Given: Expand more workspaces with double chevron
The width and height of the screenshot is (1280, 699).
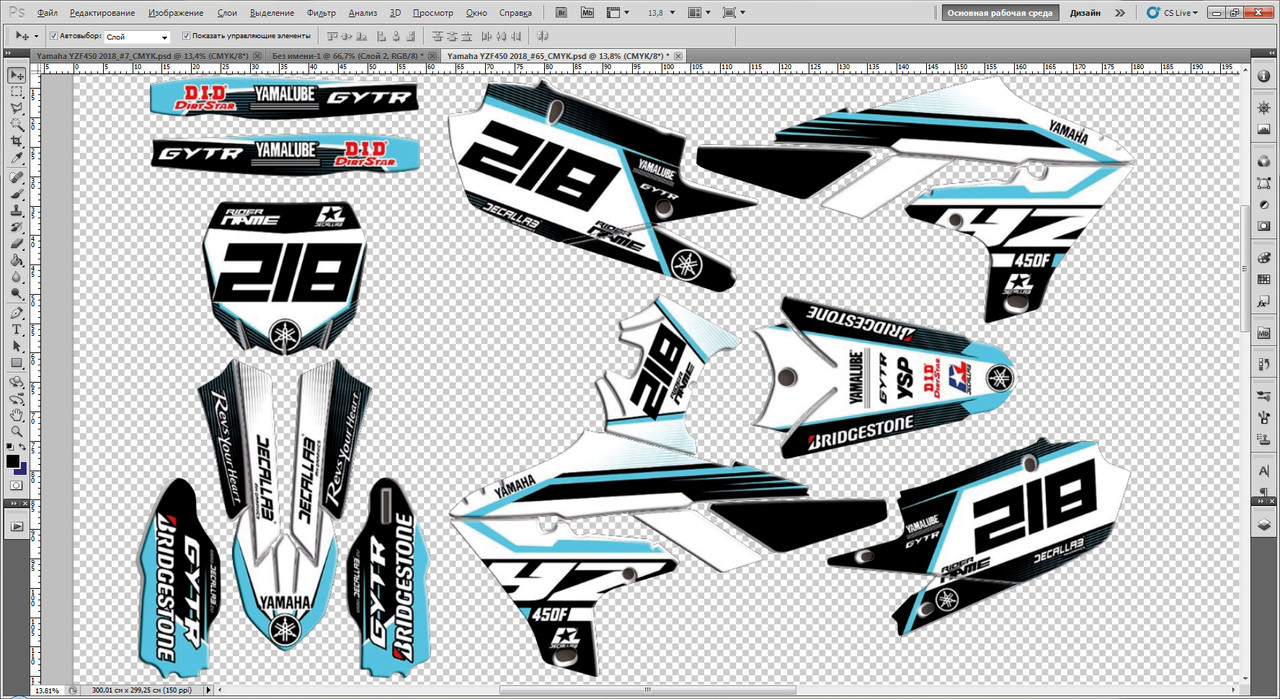Looking at the screenshot, I should [x=1119, y=13].
